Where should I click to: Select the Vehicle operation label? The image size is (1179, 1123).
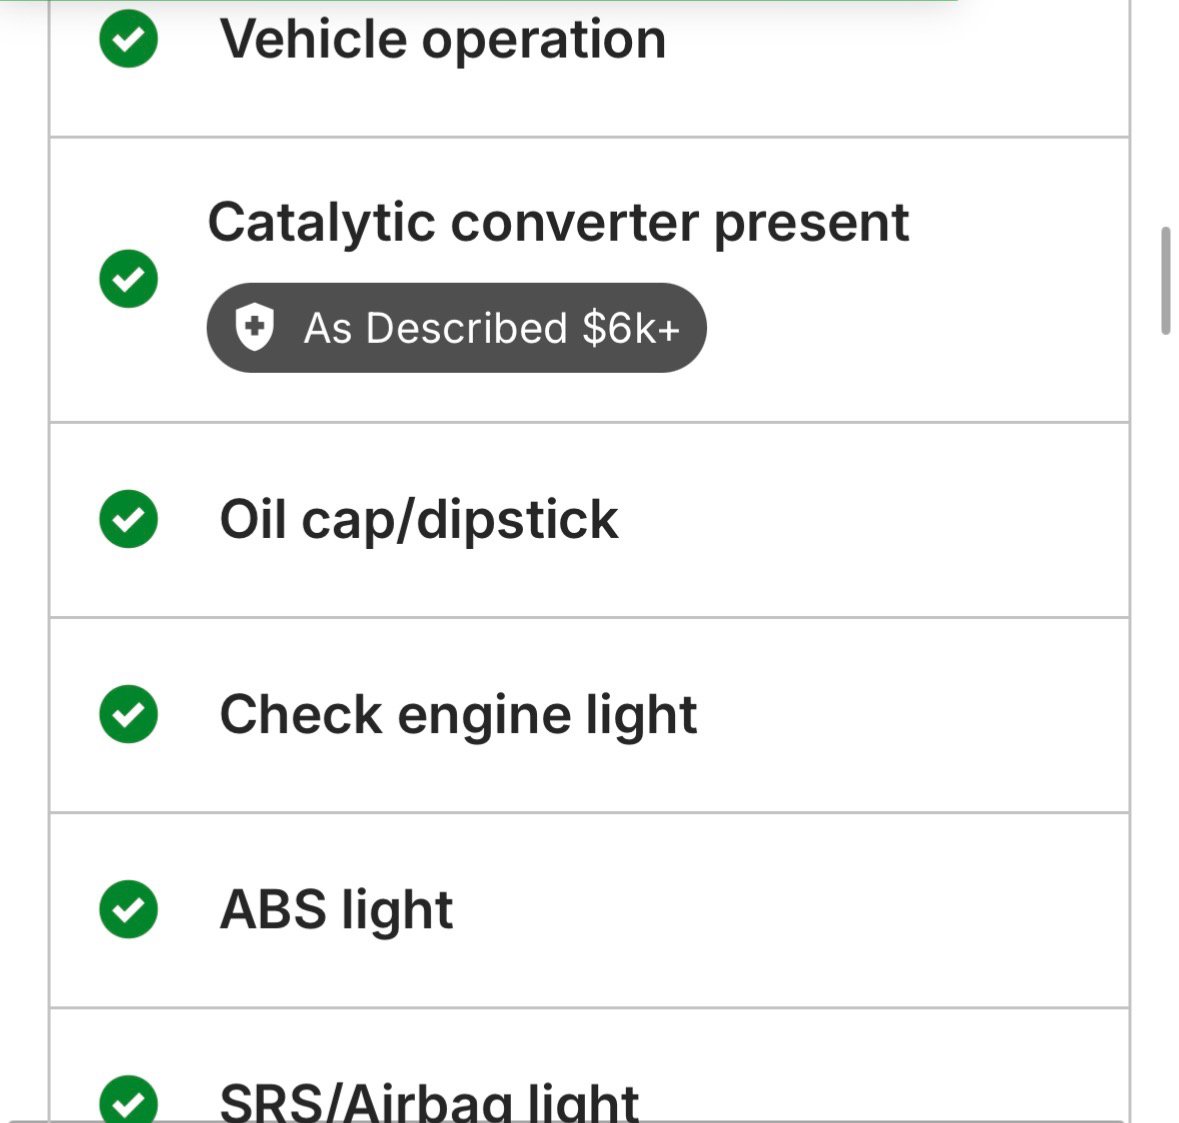pyautogui.click(x=443, y=40)
